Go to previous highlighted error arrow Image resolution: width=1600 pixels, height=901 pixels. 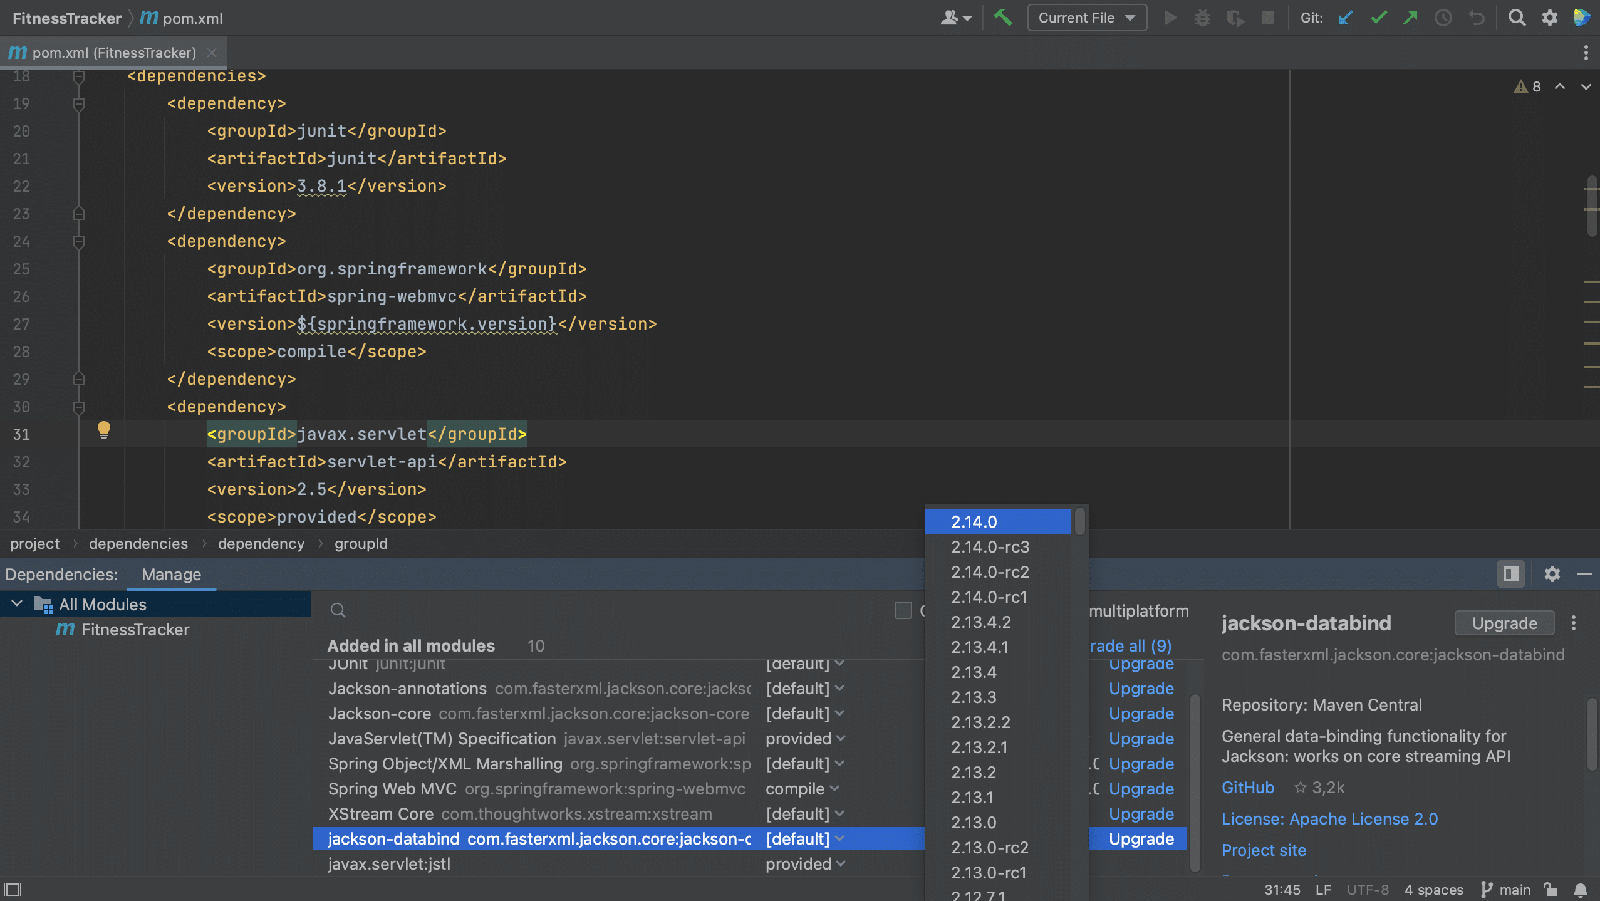(1560, 86)
